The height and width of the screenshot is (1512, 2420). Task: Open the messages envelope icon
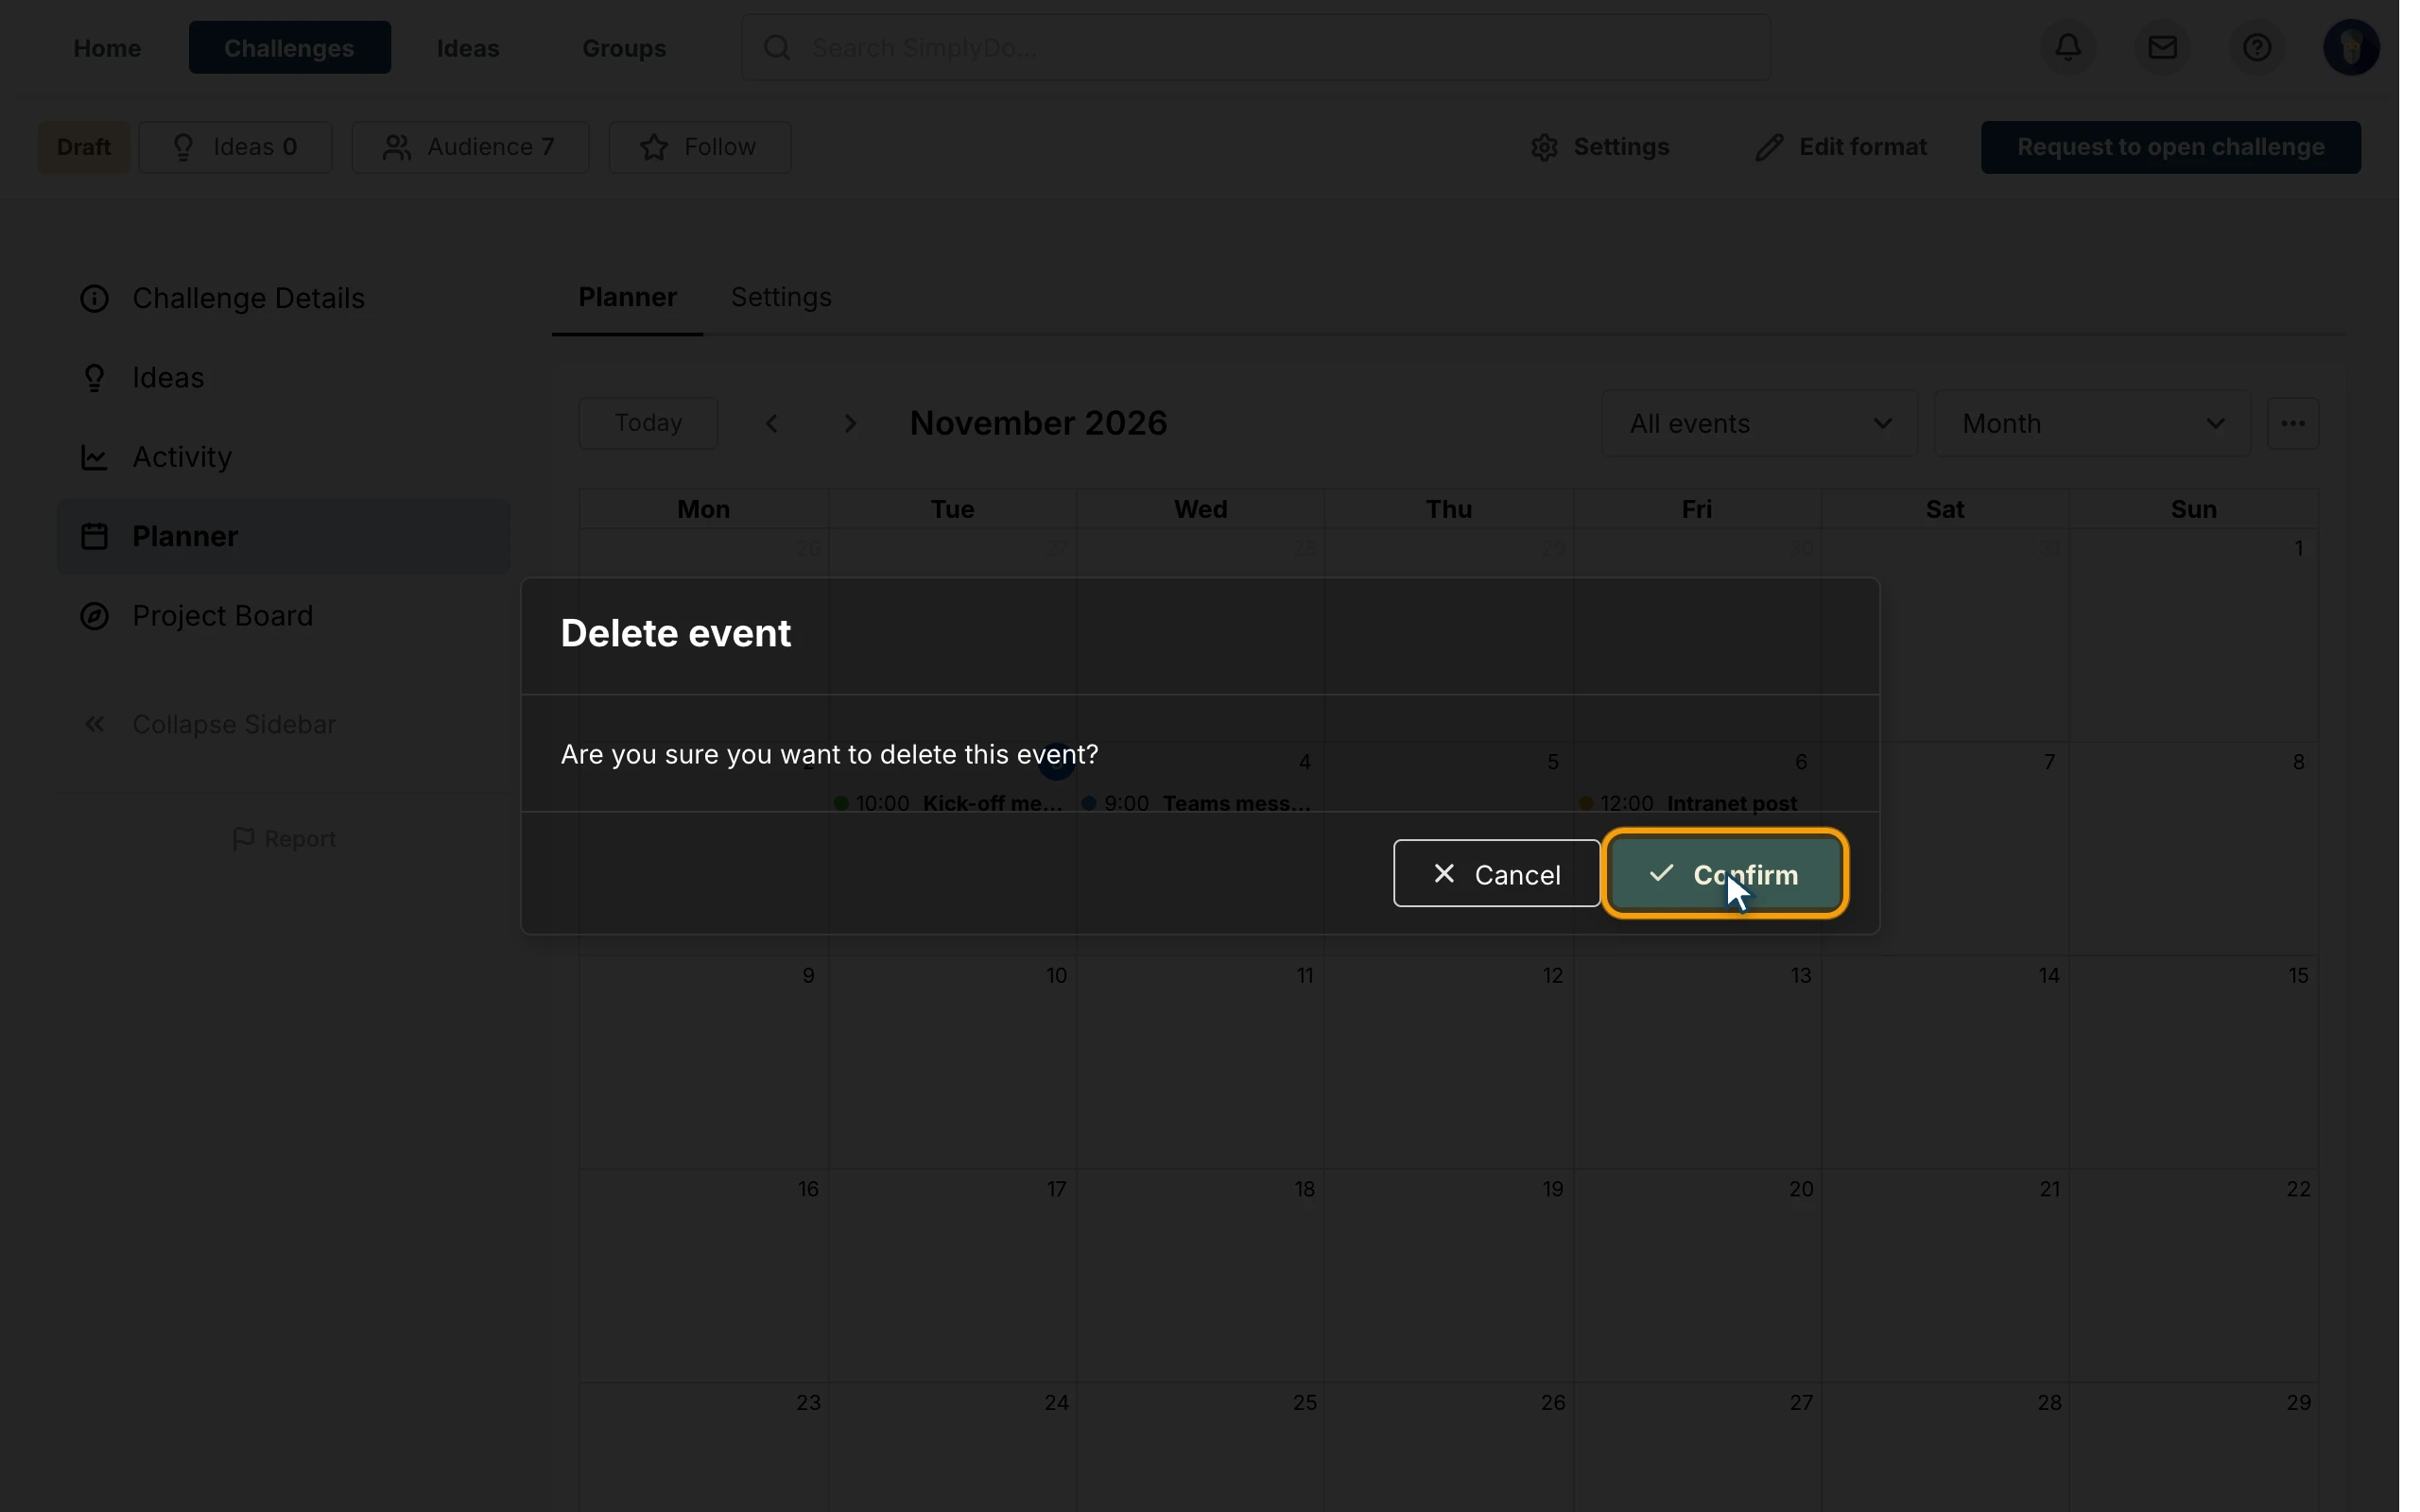coord(2163,47)
